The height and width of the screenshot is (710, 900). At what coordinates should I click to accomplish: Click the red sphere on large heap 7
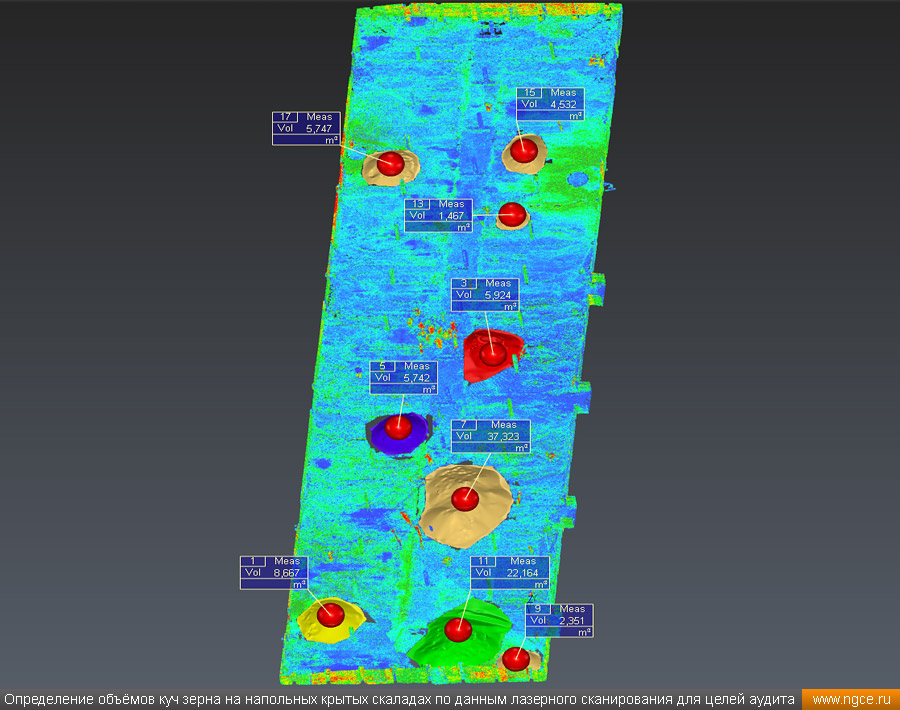point(464,497)
